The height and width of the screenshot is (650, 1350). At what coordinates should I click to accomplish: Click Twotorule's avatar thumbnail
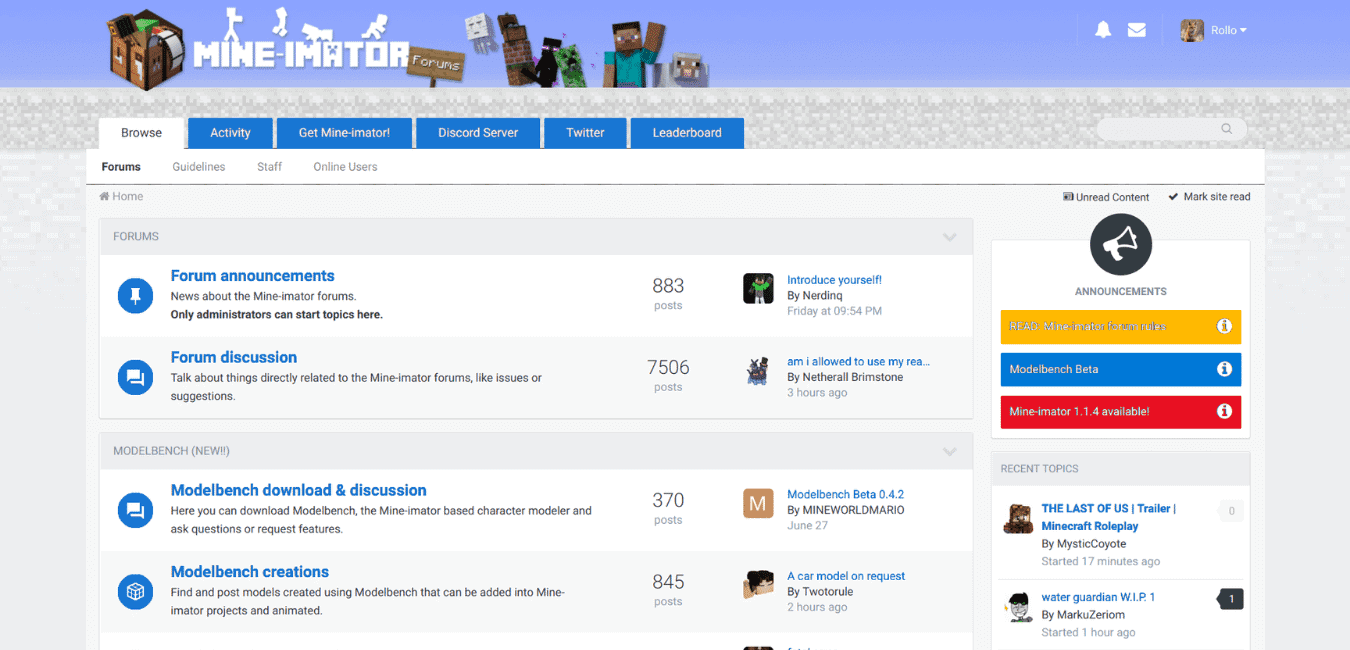click(x=758, y=585)
